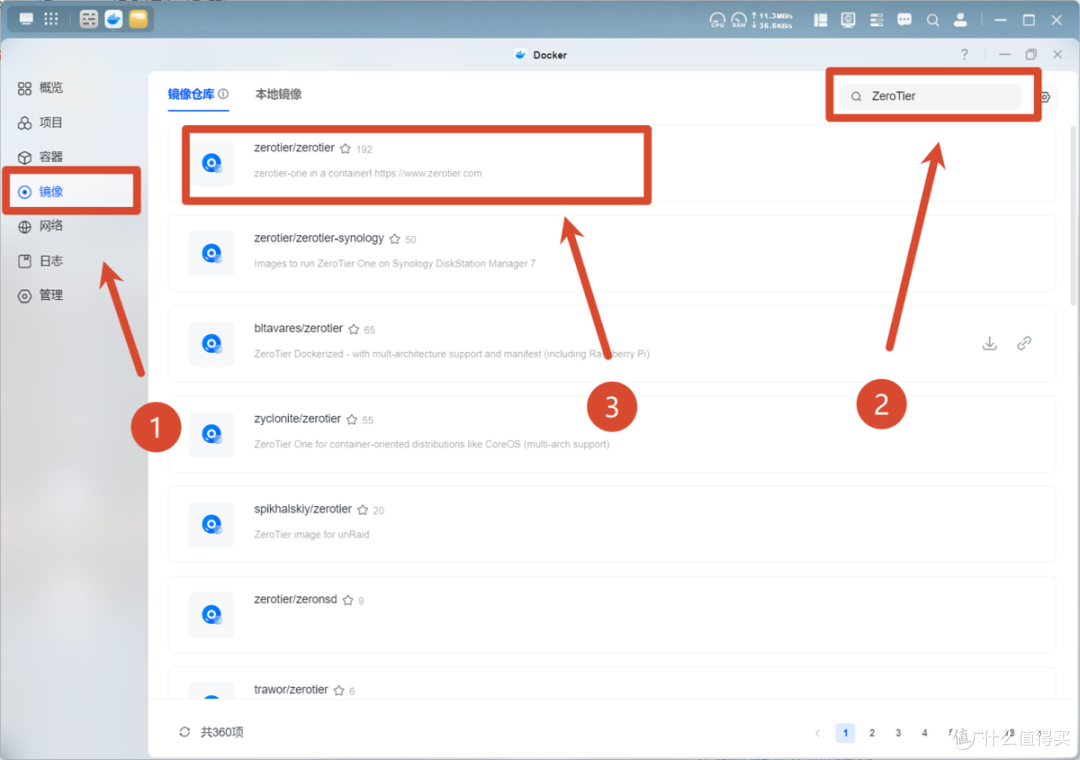Open the 网络 network section
Viewport: 1080px width, 760px height.
point(41,226)
